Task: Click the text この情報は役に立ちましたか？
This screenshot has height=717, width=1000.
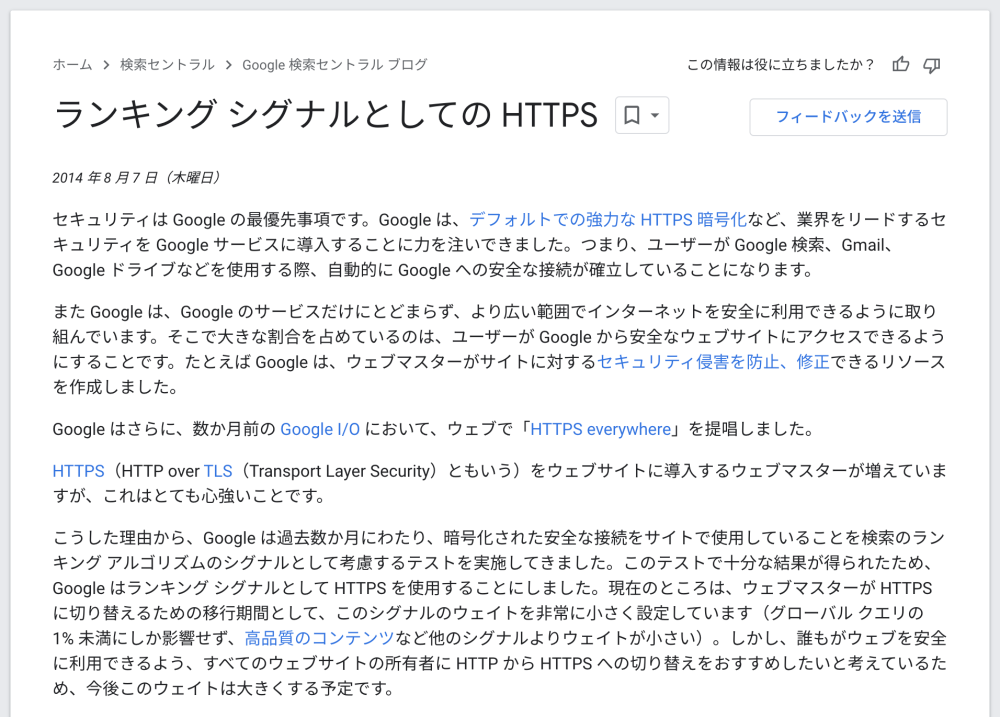Action: 781,64
